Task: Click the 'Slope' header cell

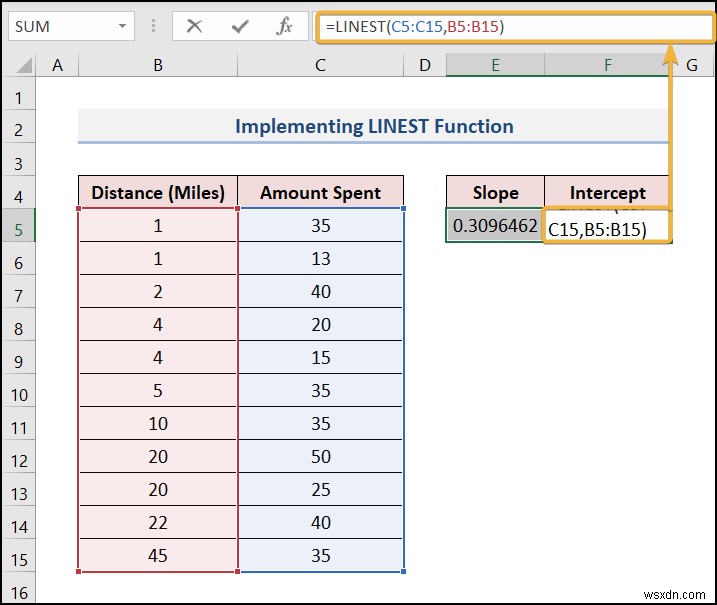Action: pyautogui.click(x=495, y=193)
